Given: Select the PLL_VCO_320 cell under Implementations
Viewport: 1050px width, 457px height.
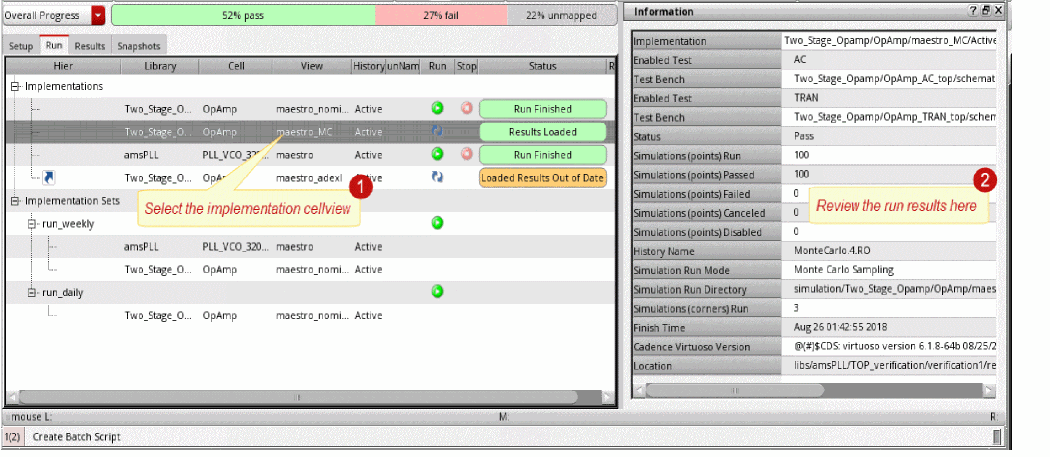Looking at the screenshot, I should point(236,155).
